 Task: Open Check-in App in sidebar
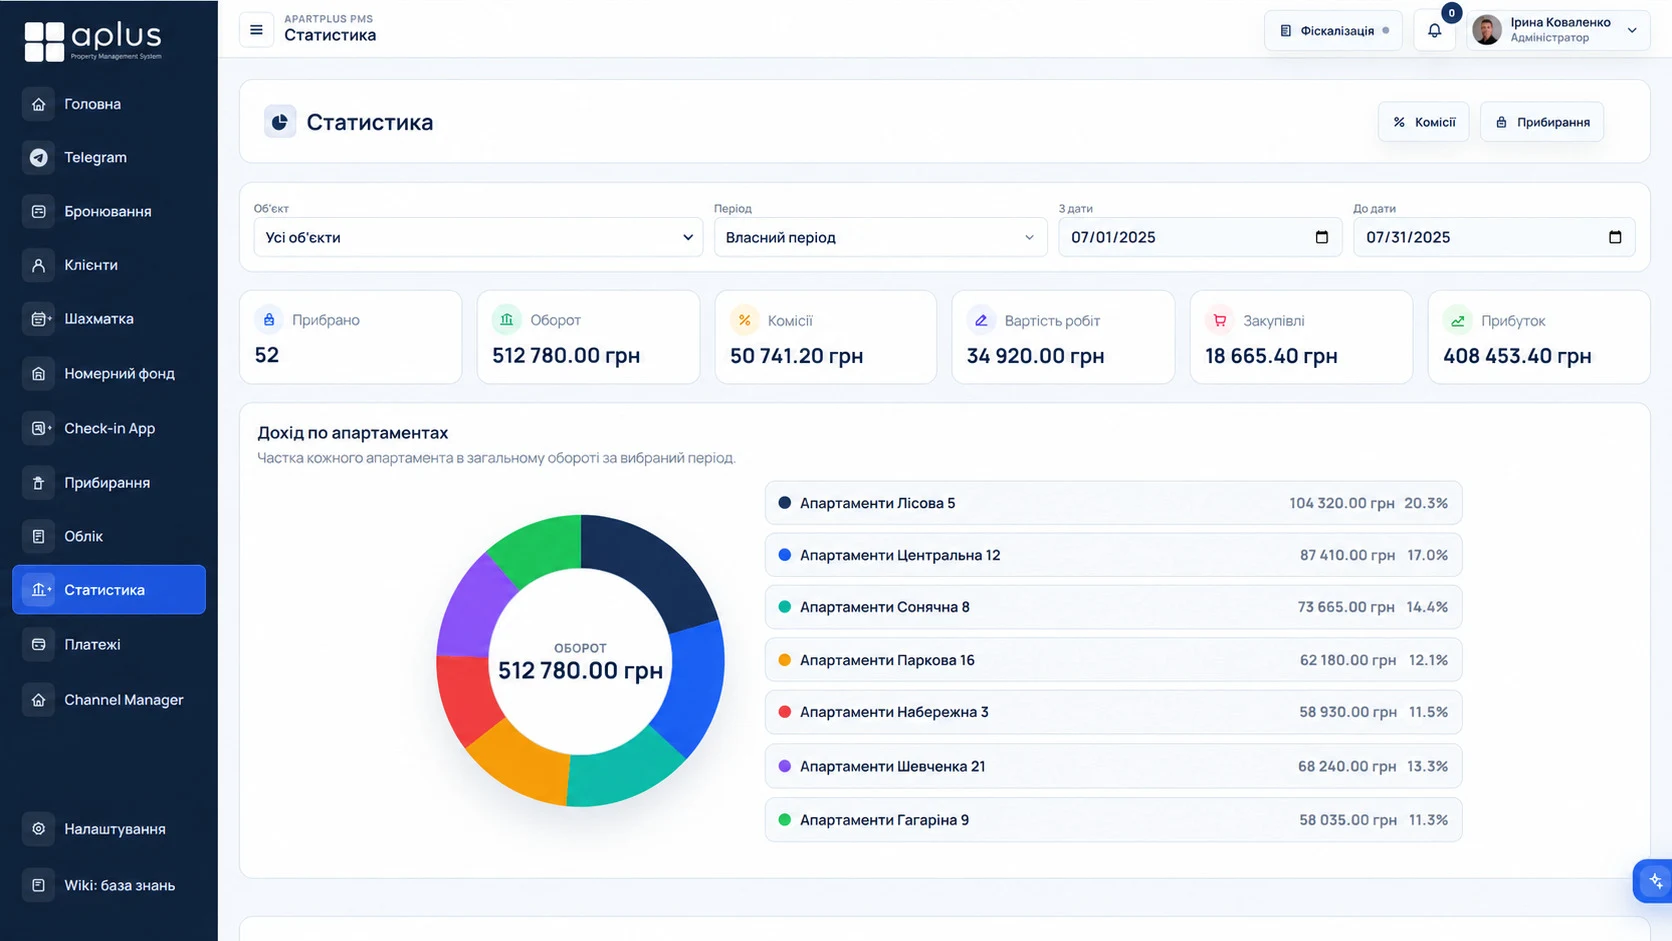[109, 428]
